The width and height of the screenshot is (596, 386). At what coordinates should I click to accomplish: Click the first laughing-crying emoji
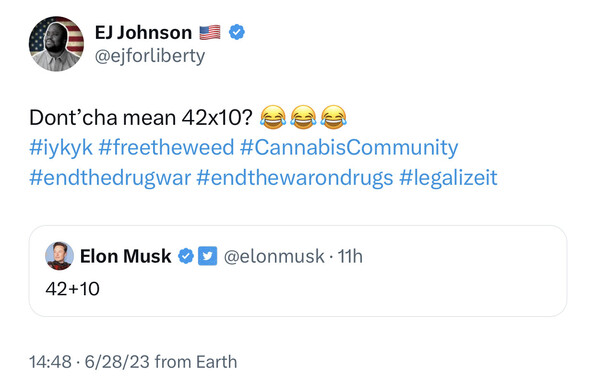point(273,117)
